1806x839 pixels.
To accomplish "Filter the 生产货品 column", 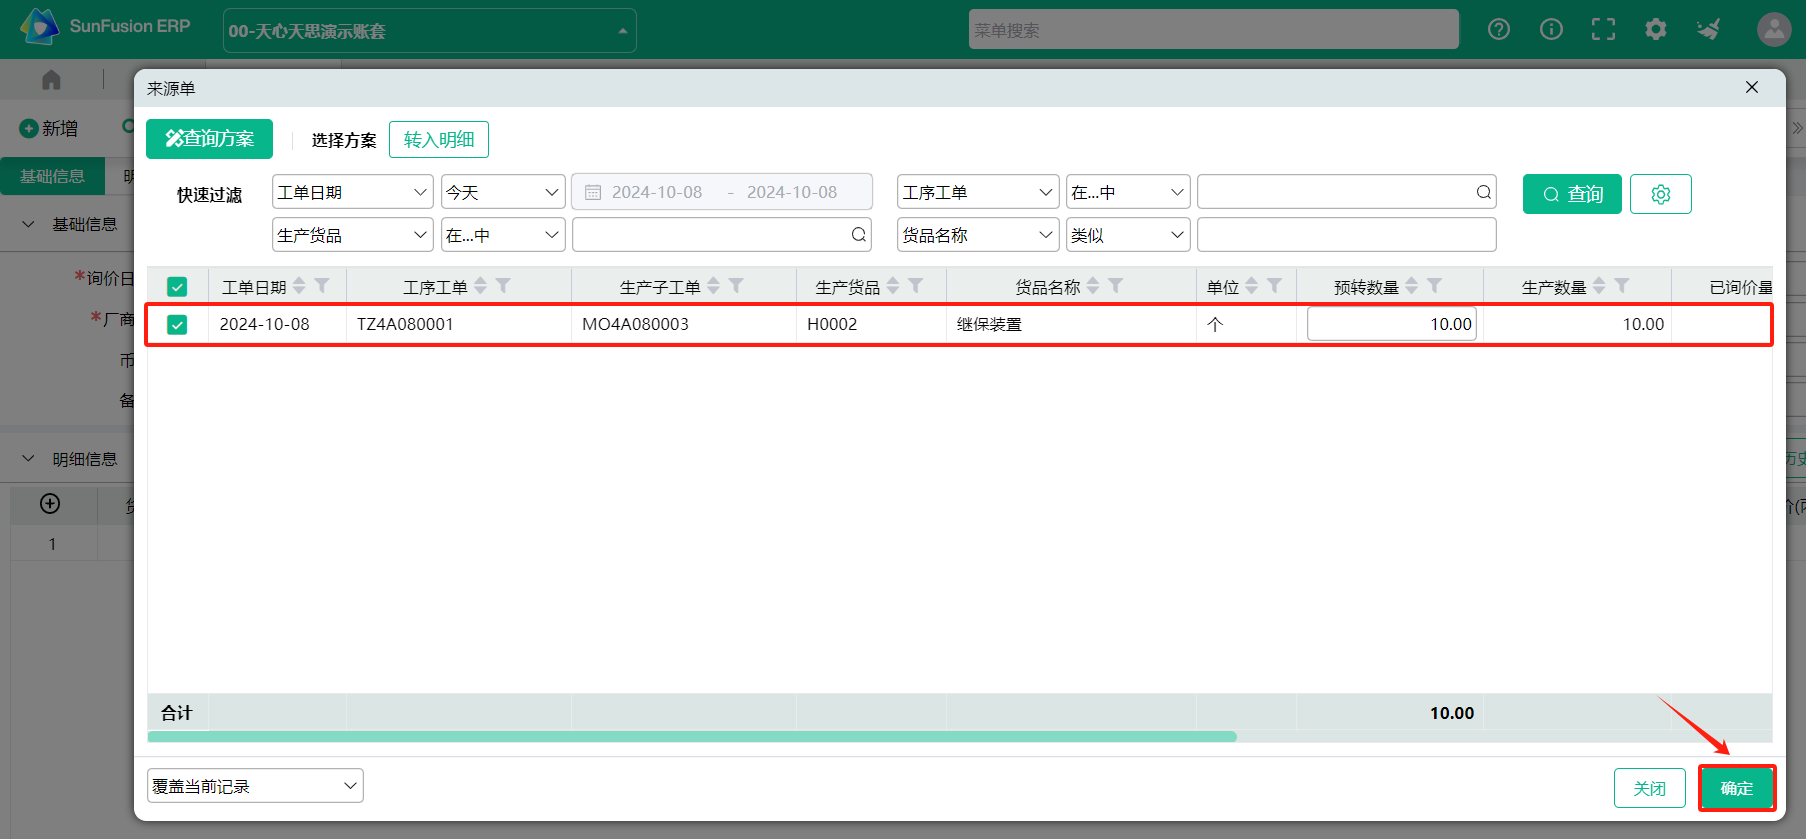I will pos(915,286).
